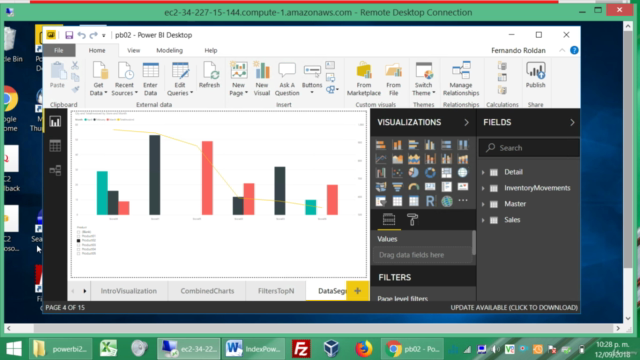The height and width of the screenshot is (360, 640).
Task: Click the Fields search box
Action: [529, 148]
